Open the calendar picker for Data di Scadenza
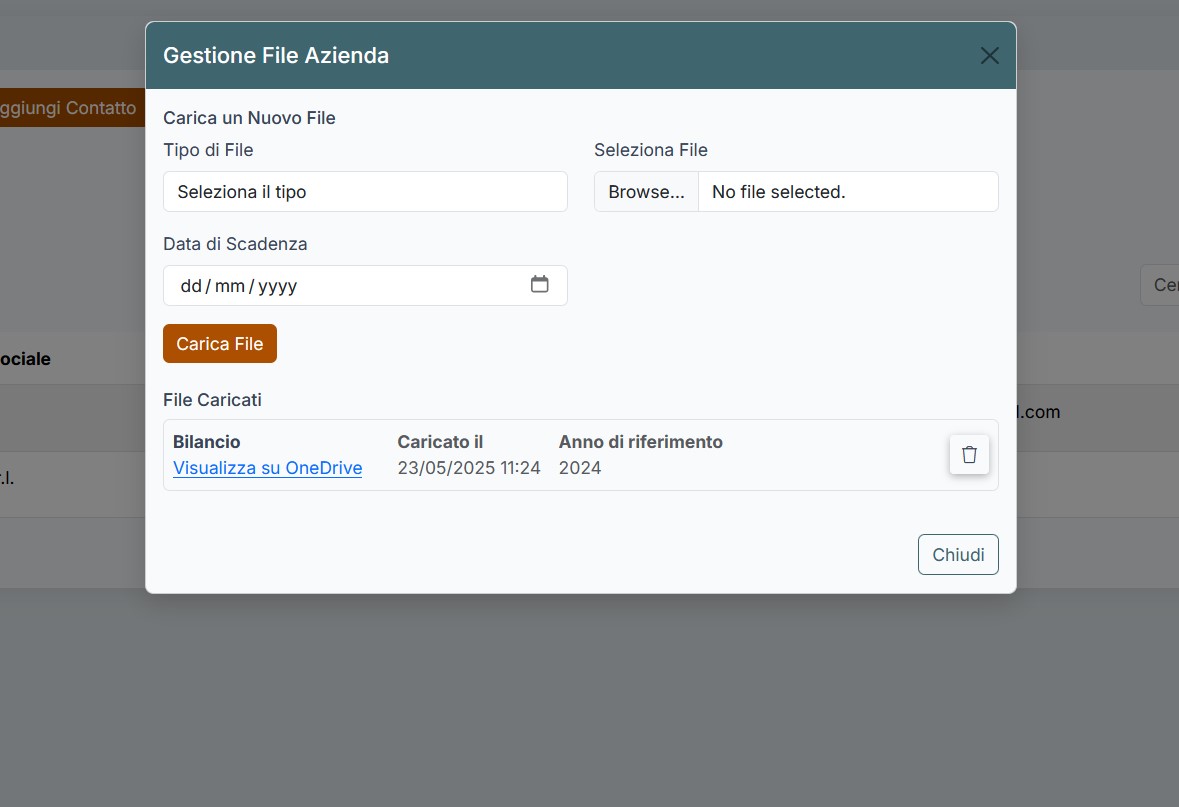Screen dimensions: 1179x807 [539, 285]
